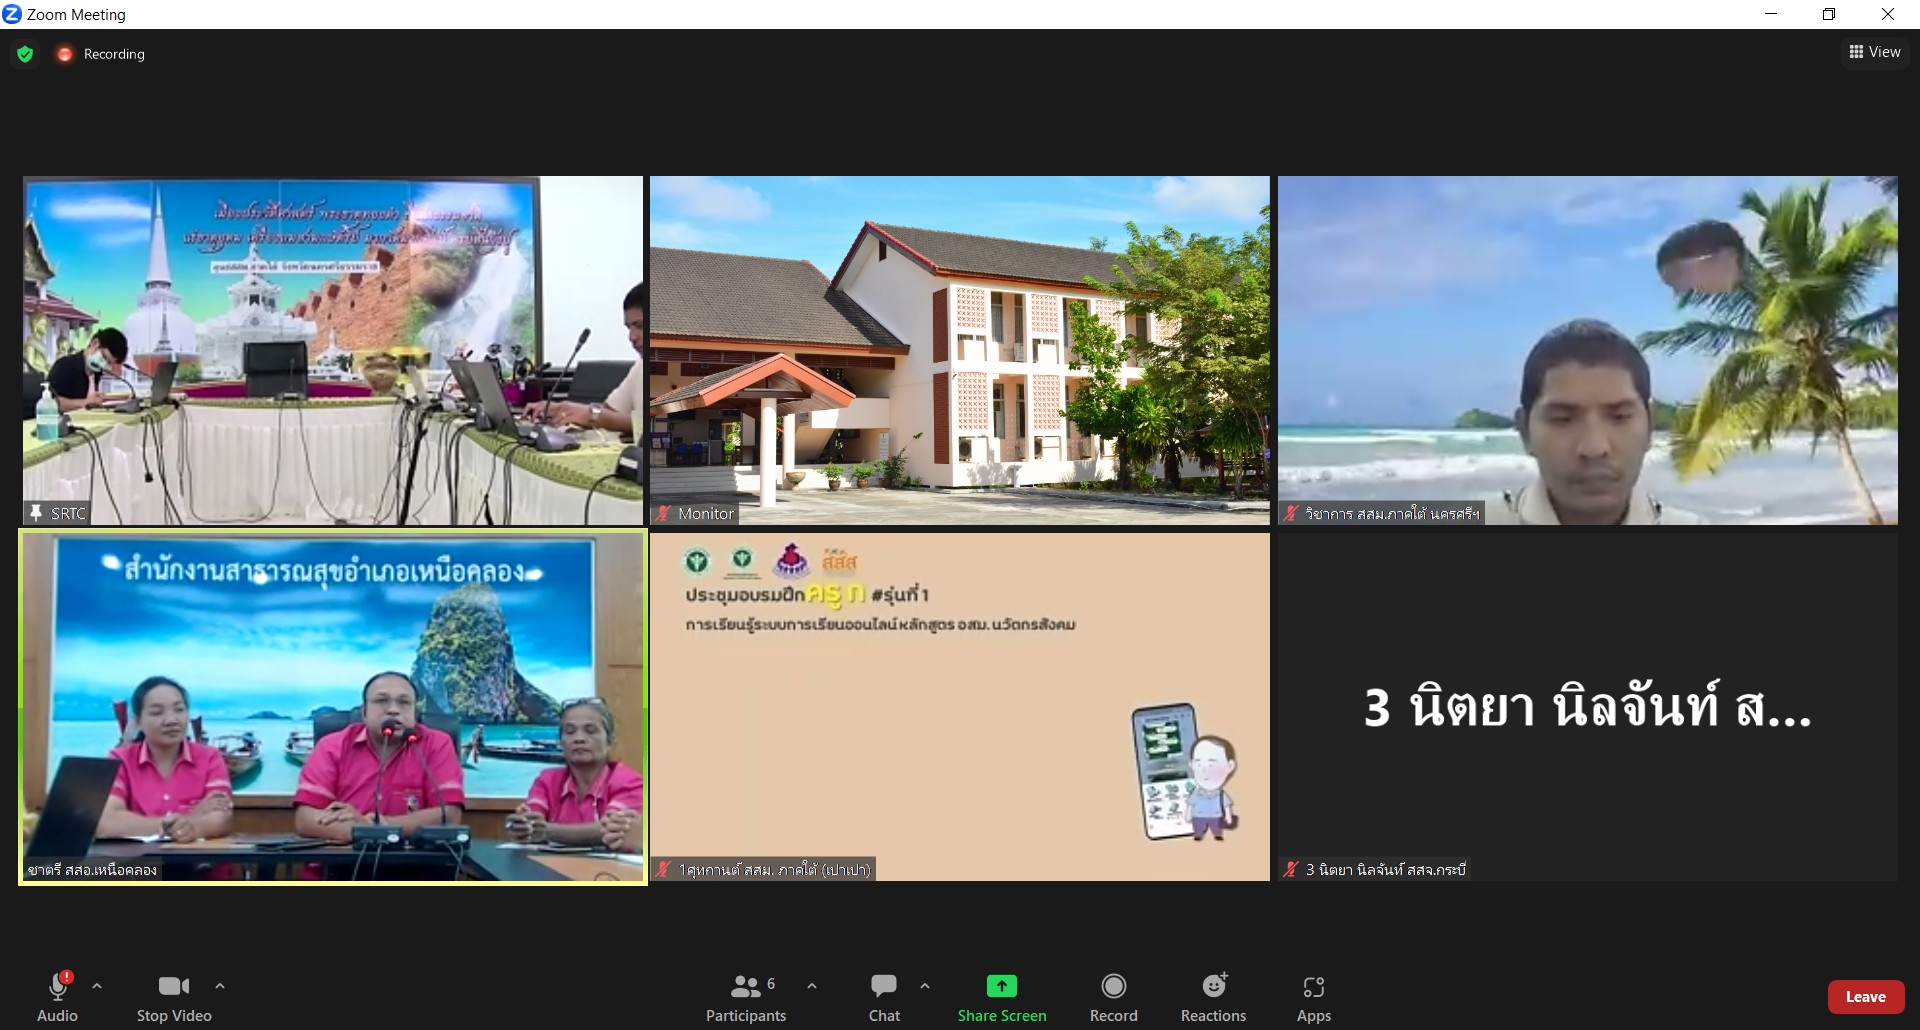Click the red Leave button
Image resolution: width=1920 pixels, height=1030 pixels.
(x=1865, y=997)
